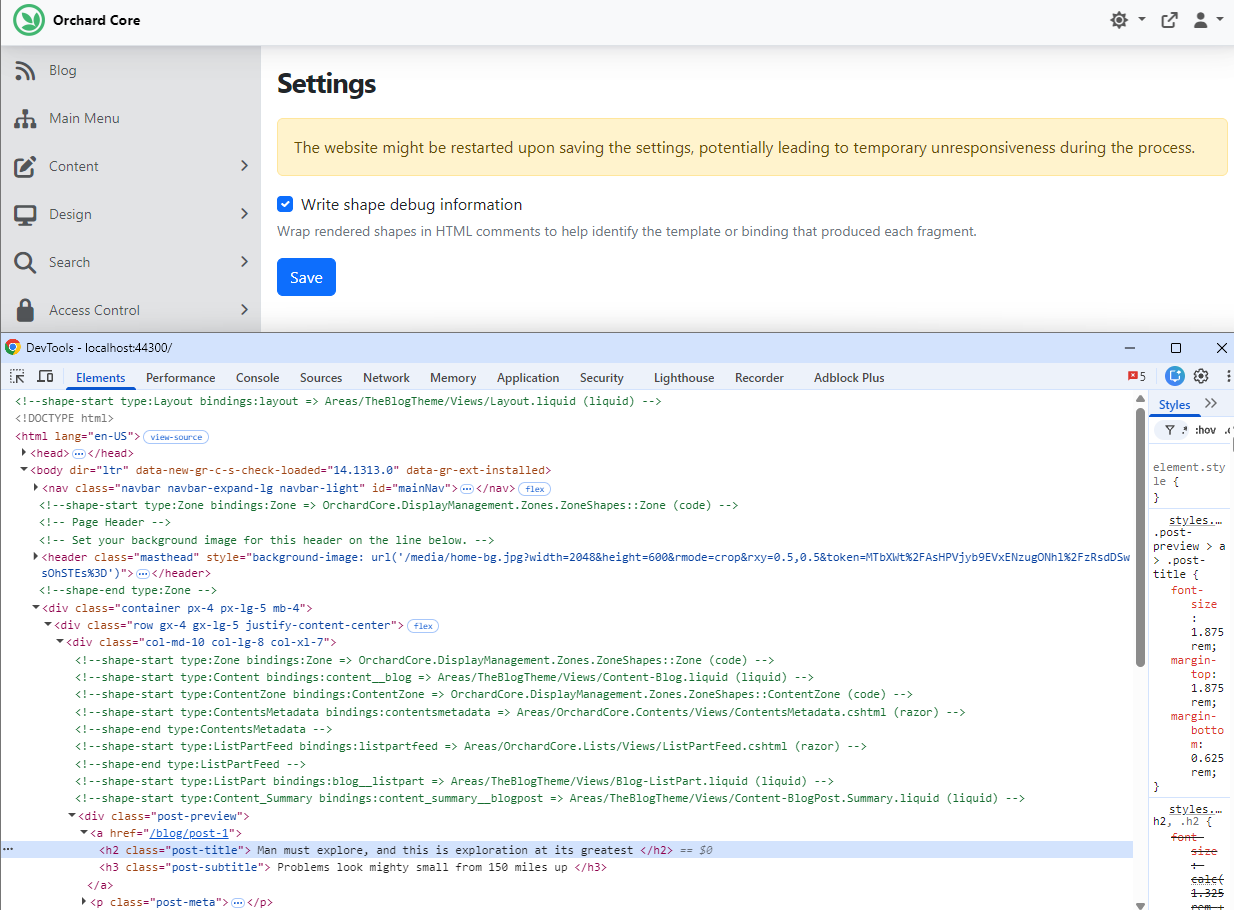Open the Application tab
Image resolution: width=1234 pixels, height=910 pixels.
(x=528, y=378)
